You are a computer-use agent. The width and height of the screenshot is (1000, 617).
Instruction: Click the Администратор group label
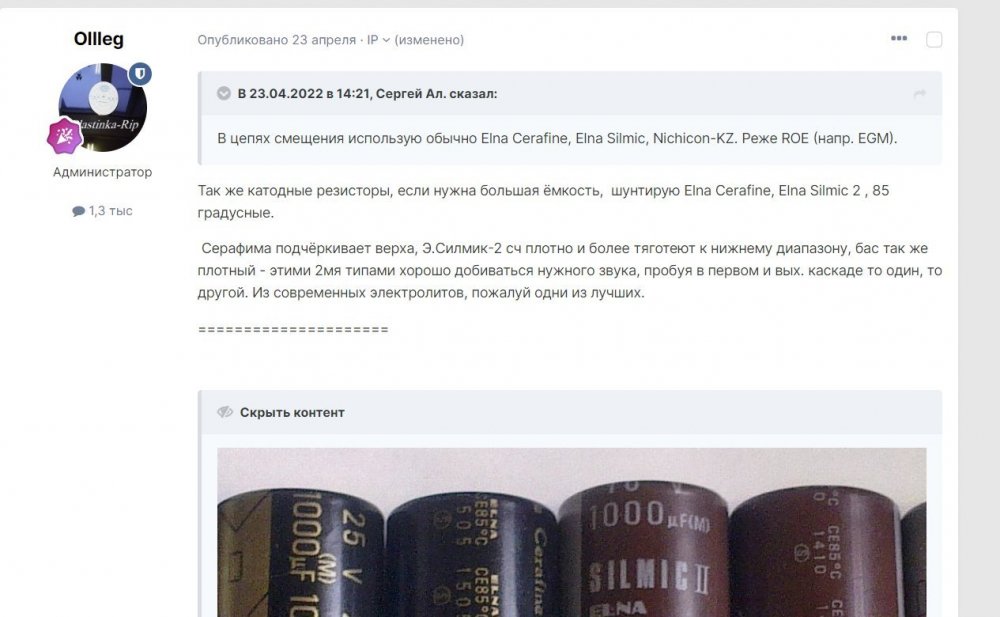(x=103, y=172)
